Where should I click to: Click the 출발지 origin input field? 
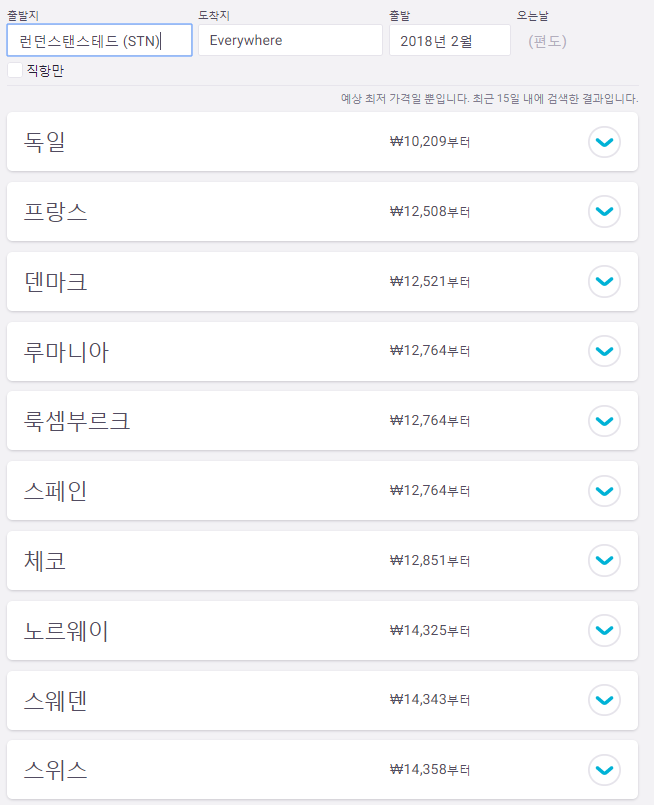point(99,41)
